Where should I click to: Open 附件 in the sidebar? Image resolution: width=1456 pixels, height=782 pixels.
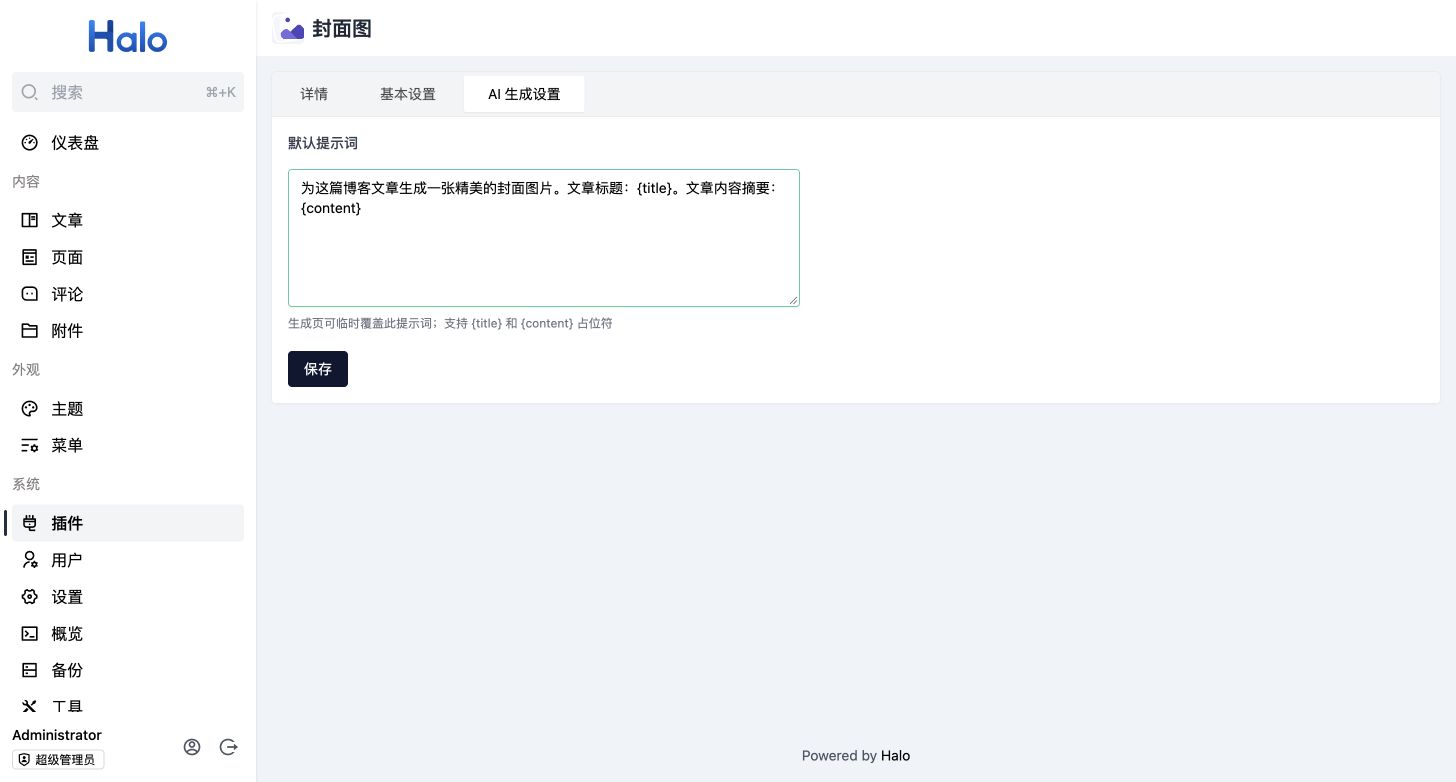pyautogui.click(x=128, y=331)
